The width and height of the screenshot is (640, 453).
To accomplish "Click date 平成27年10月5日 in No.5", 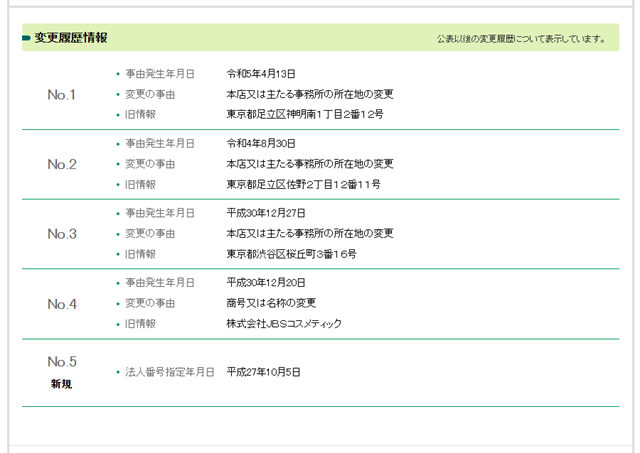I will (263, 372).
